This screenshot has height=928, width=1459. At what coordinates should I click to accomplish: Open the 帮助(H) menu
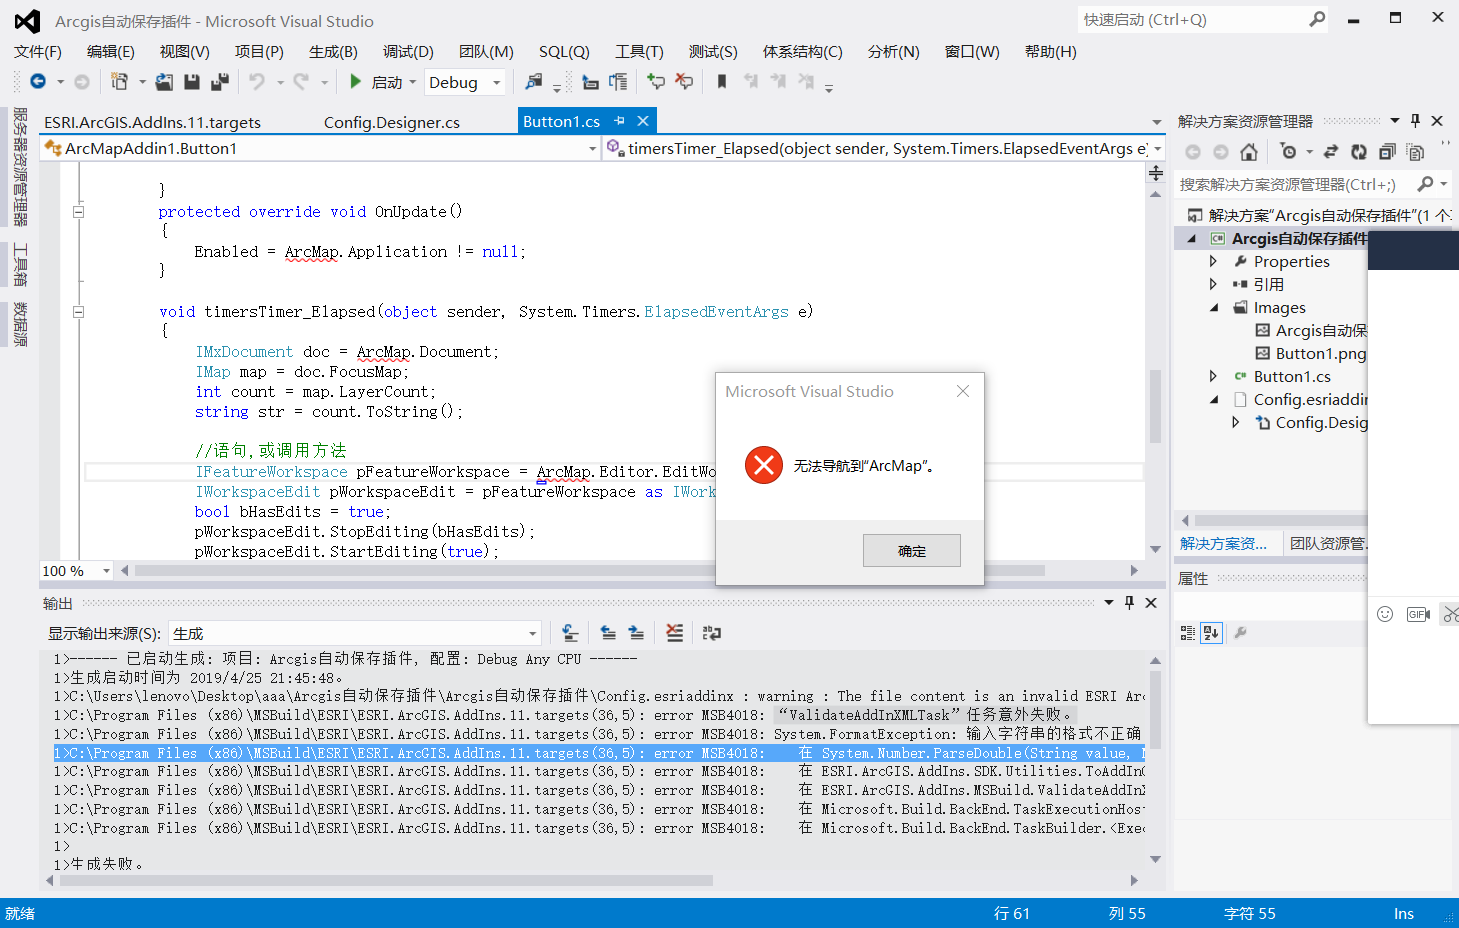pyautogui.click(x=1051, y=52)
